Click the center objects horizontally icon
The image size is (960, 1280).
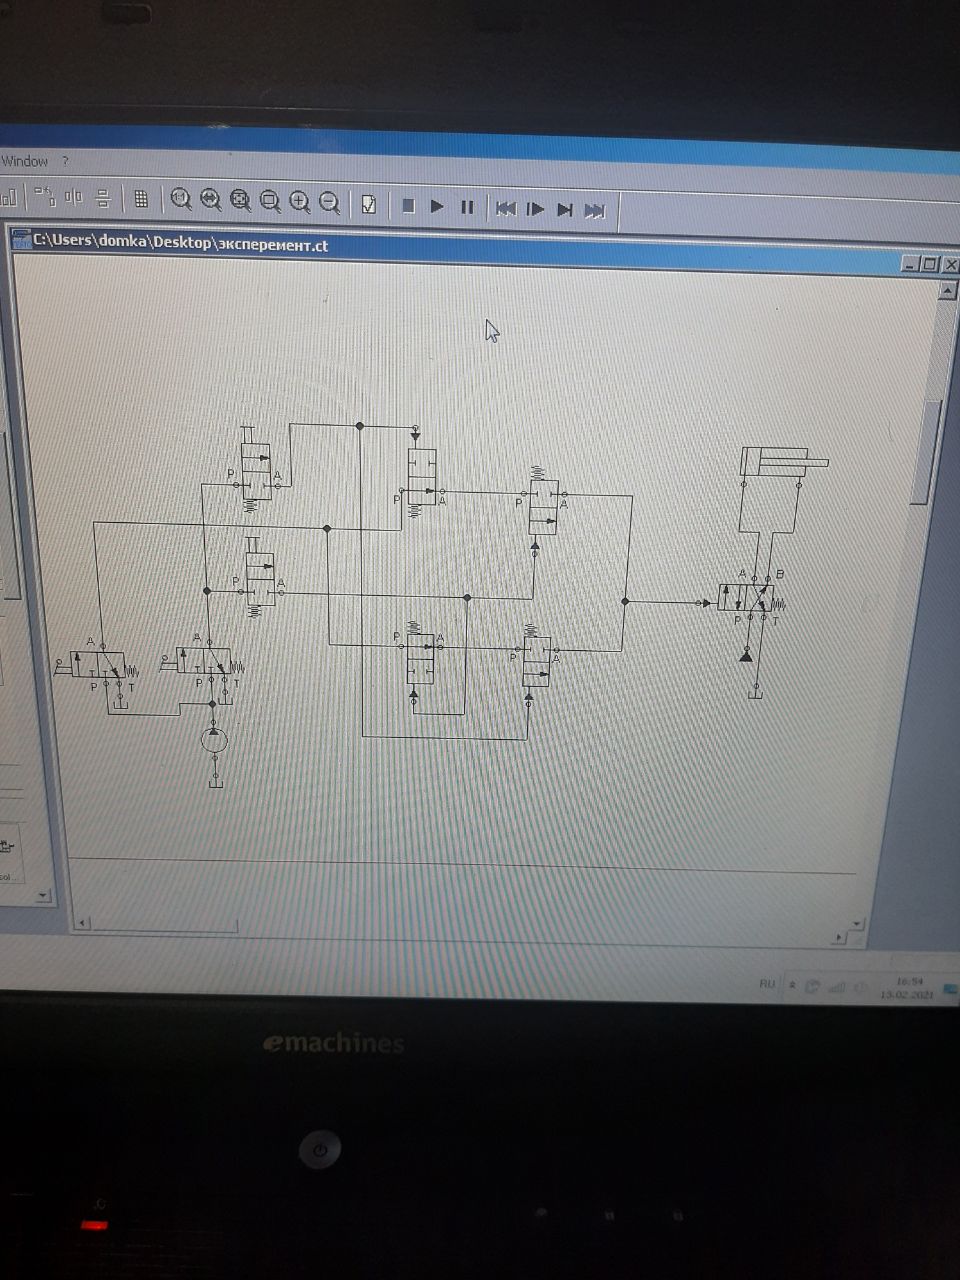pyautogui.click(x=73, y=197)
